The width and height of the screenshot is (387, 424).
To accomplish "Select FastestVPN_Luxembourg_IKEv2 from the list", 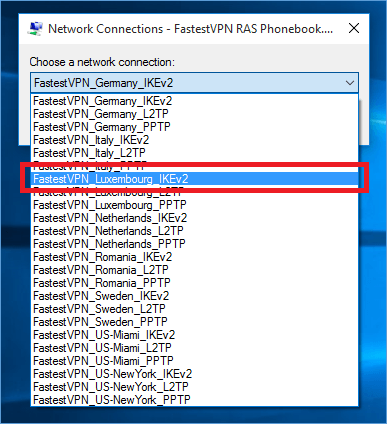I will [x=194, y=179].
